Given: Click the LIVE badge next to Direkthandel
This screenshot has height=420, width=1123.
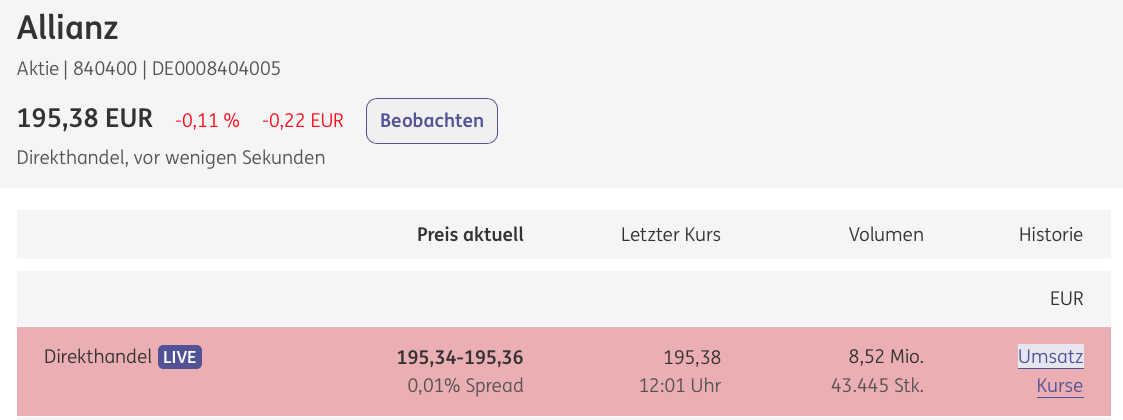Looking at the screenshot, I should pos(180,357).
